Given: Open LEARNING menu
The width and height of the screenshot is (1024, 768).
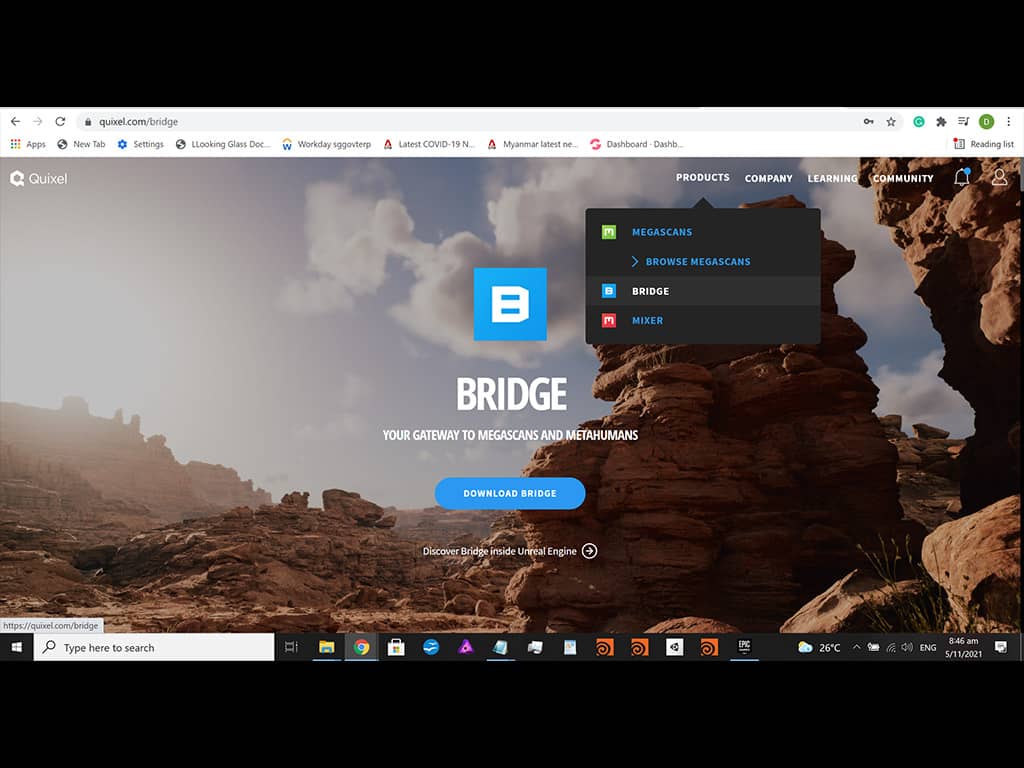Looking at the screenshot, I should click(832, 178).
